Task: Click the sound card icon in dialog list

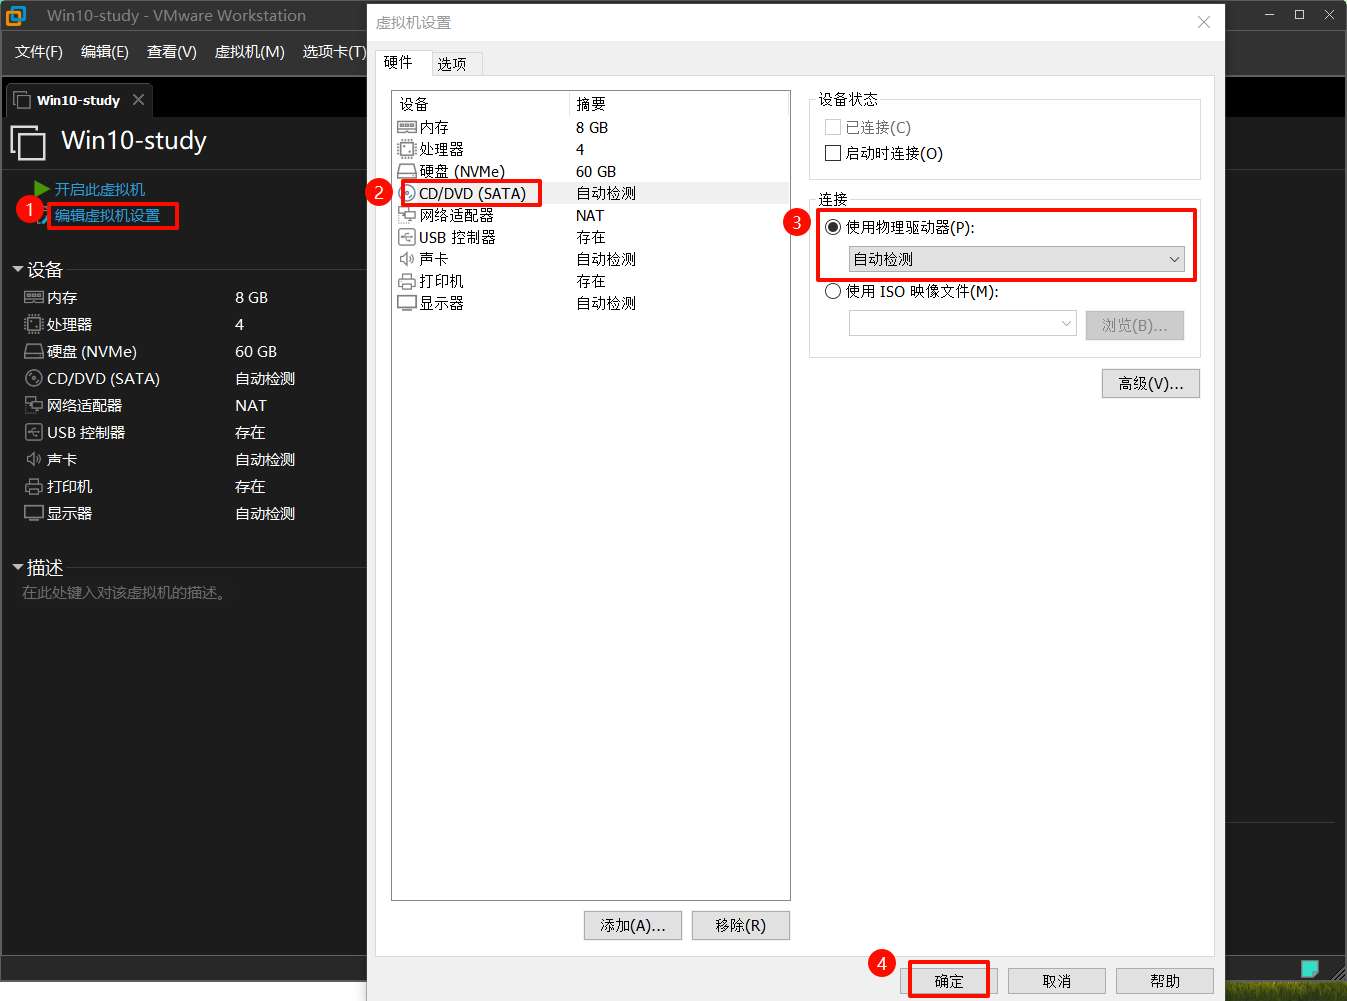Action: 406,259
